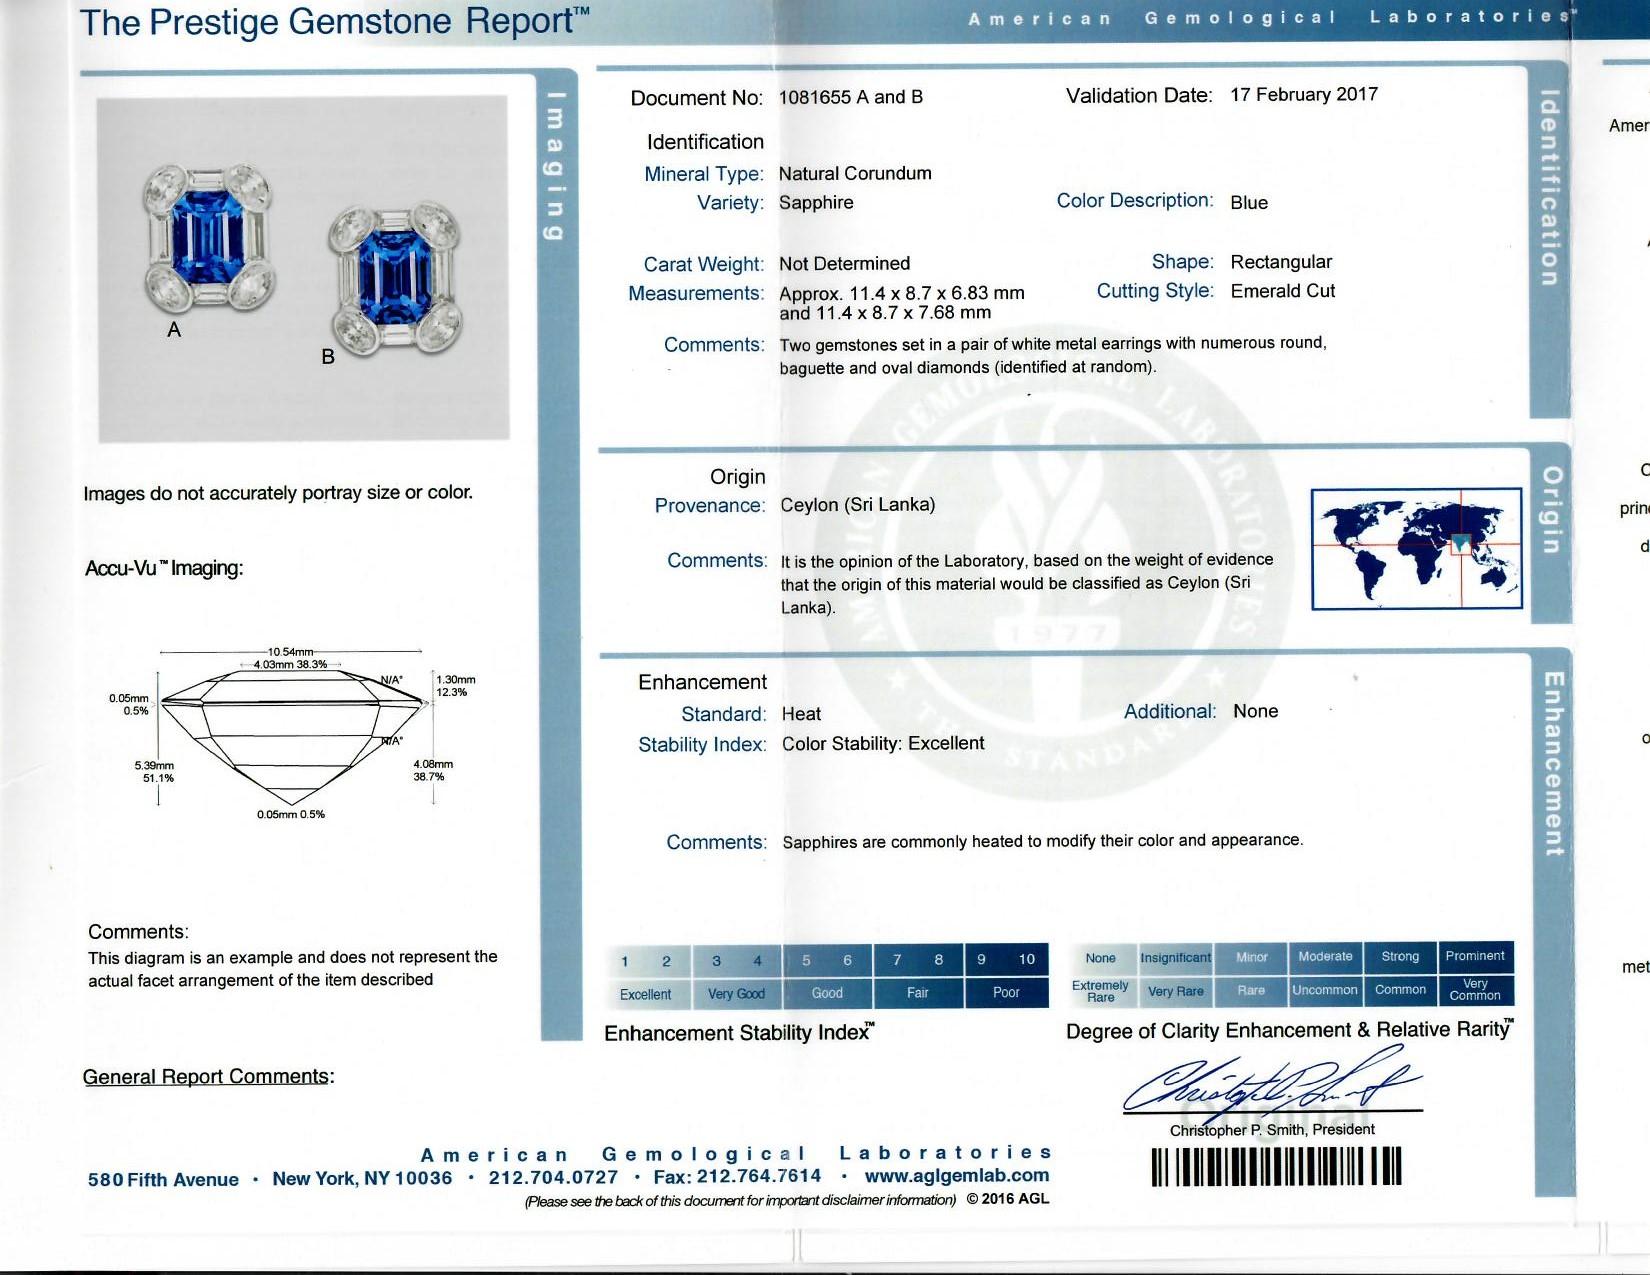Viewport: 1650px width, 1275px height.
Task: Click measurement '11.4 x 8.7 x 7.68 mm'
Action: point(903,313)
